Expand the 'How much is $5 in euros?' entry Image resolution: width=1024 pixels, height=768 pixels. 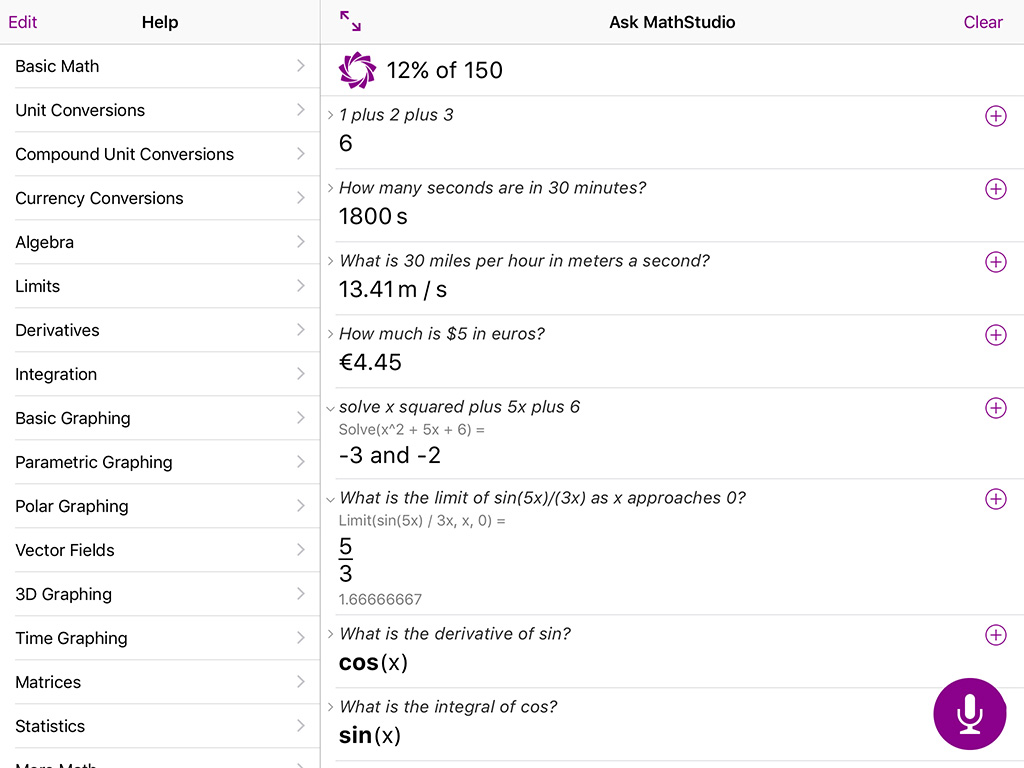pyautogui.click(x=330, y=334)
